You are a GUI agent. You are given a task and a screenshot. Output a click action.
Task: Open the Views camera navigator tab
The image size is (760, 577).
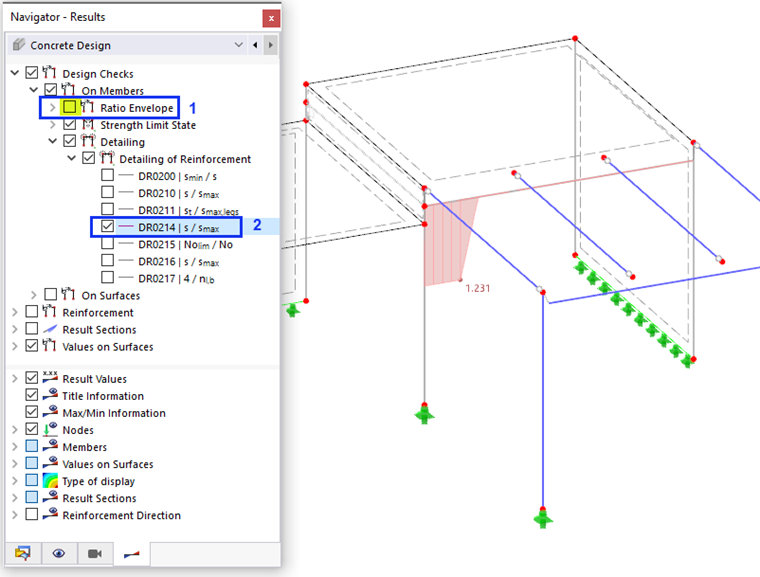pyautogui.click(x=95, y=554)
